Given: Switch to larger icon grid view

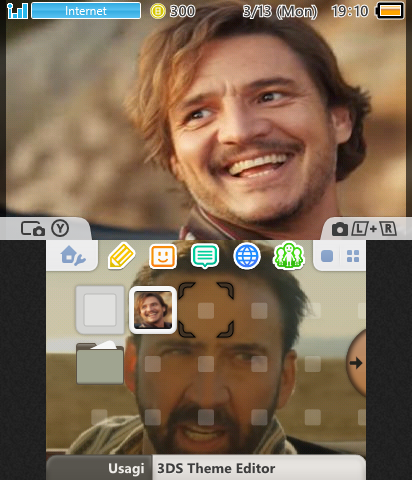Looking at the screenshot, I should 327,257.
